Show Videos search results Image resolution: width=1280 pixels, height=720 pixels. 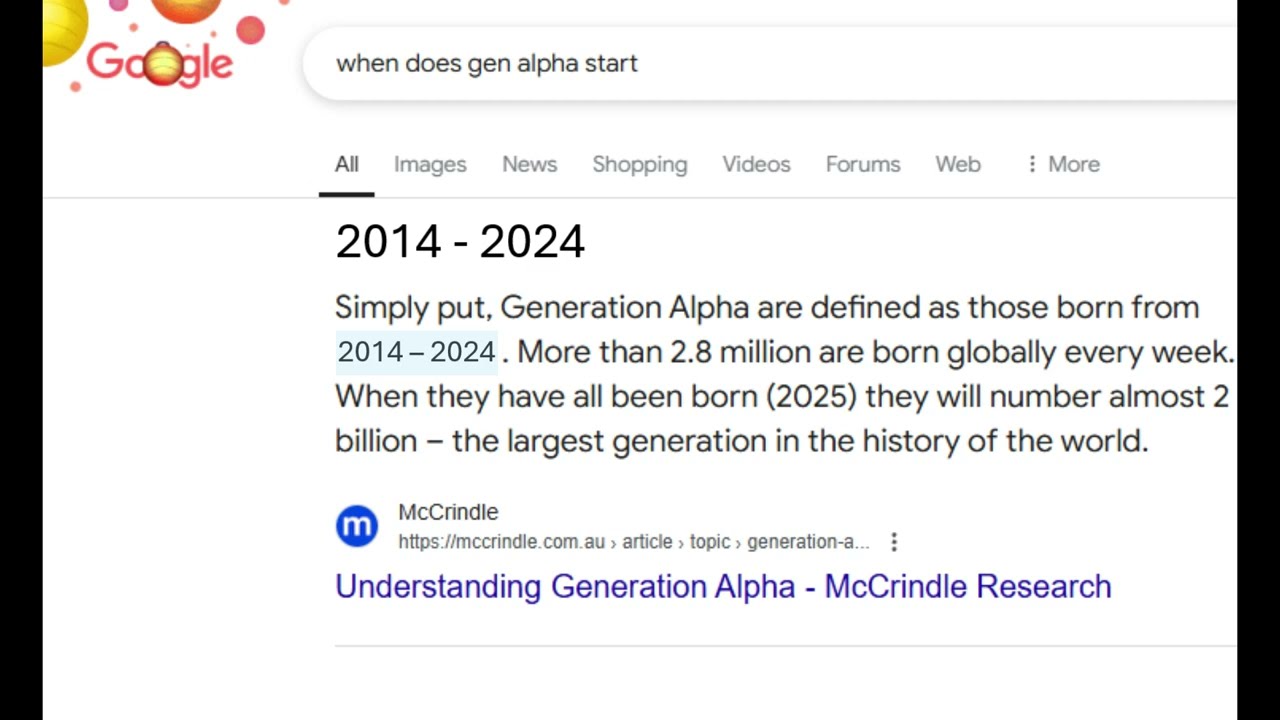point(756,164)
